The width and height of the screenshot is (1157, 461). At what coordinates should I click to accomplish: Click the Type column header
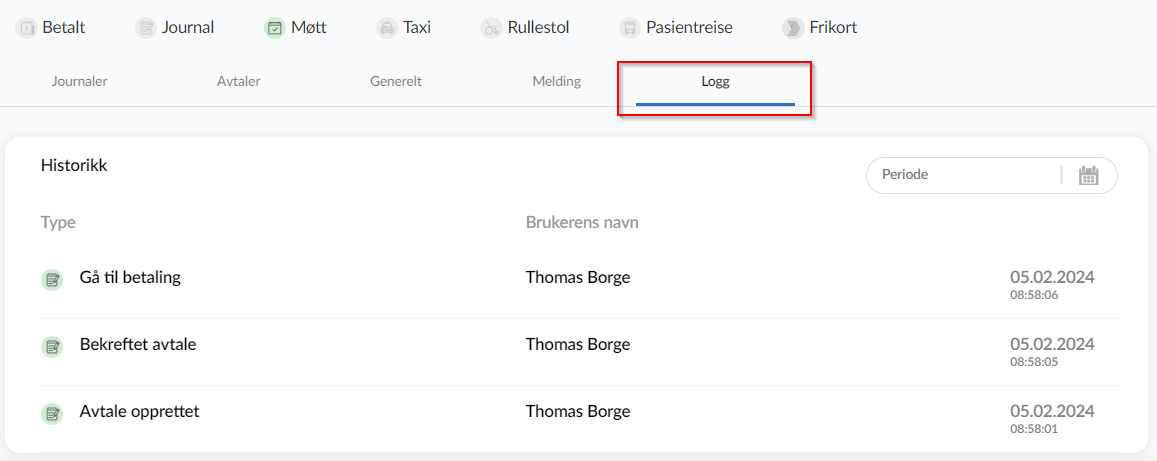(x=58, y=222)
